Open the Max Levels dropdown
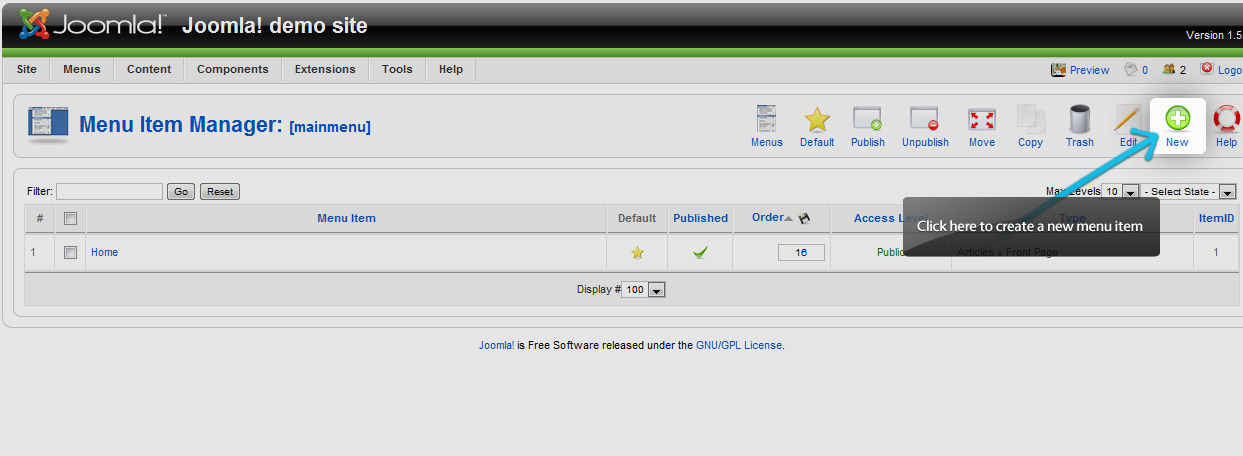The height and width of the screenshot is (456, 1243). 1120,191
